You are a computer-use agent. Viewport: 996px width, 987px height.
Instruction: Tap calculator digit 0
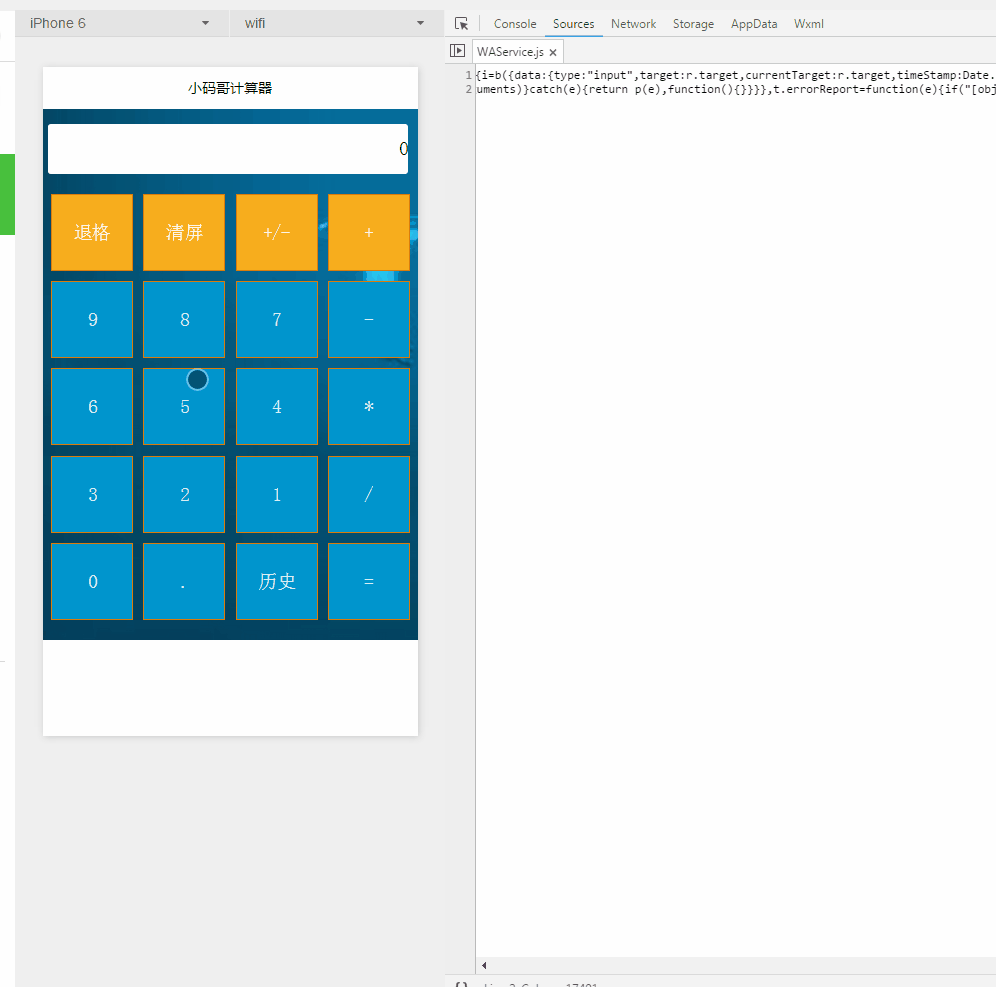[92, 581]
